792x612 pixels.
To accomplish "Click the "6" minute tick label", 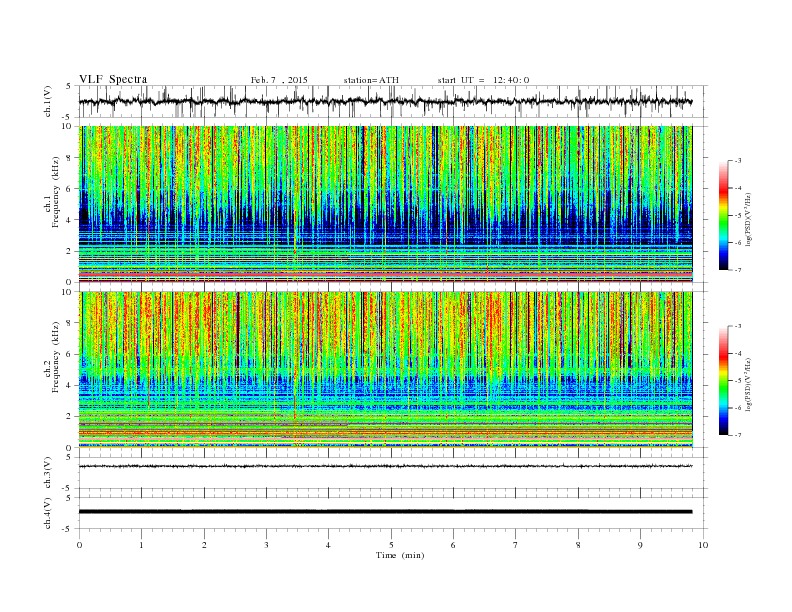I will pyautogui.click(x=453, y=545).
